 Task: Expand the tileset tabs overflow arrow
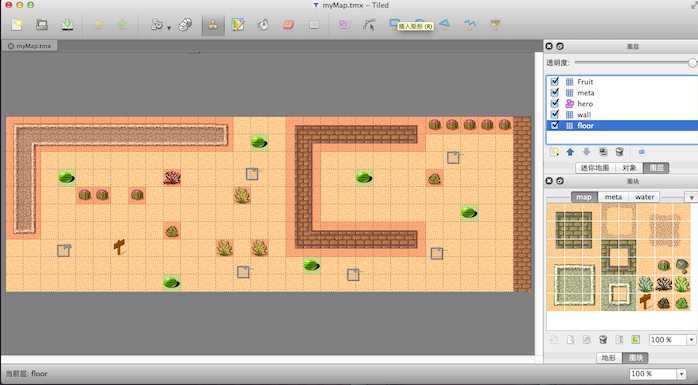click(691, 197)
